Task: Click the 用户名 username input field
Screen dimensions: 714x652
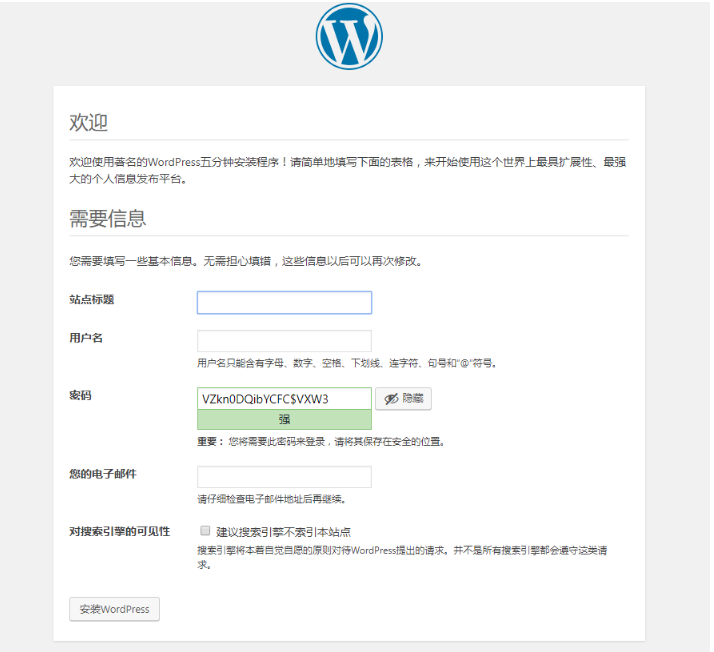Action: point(284,341)
